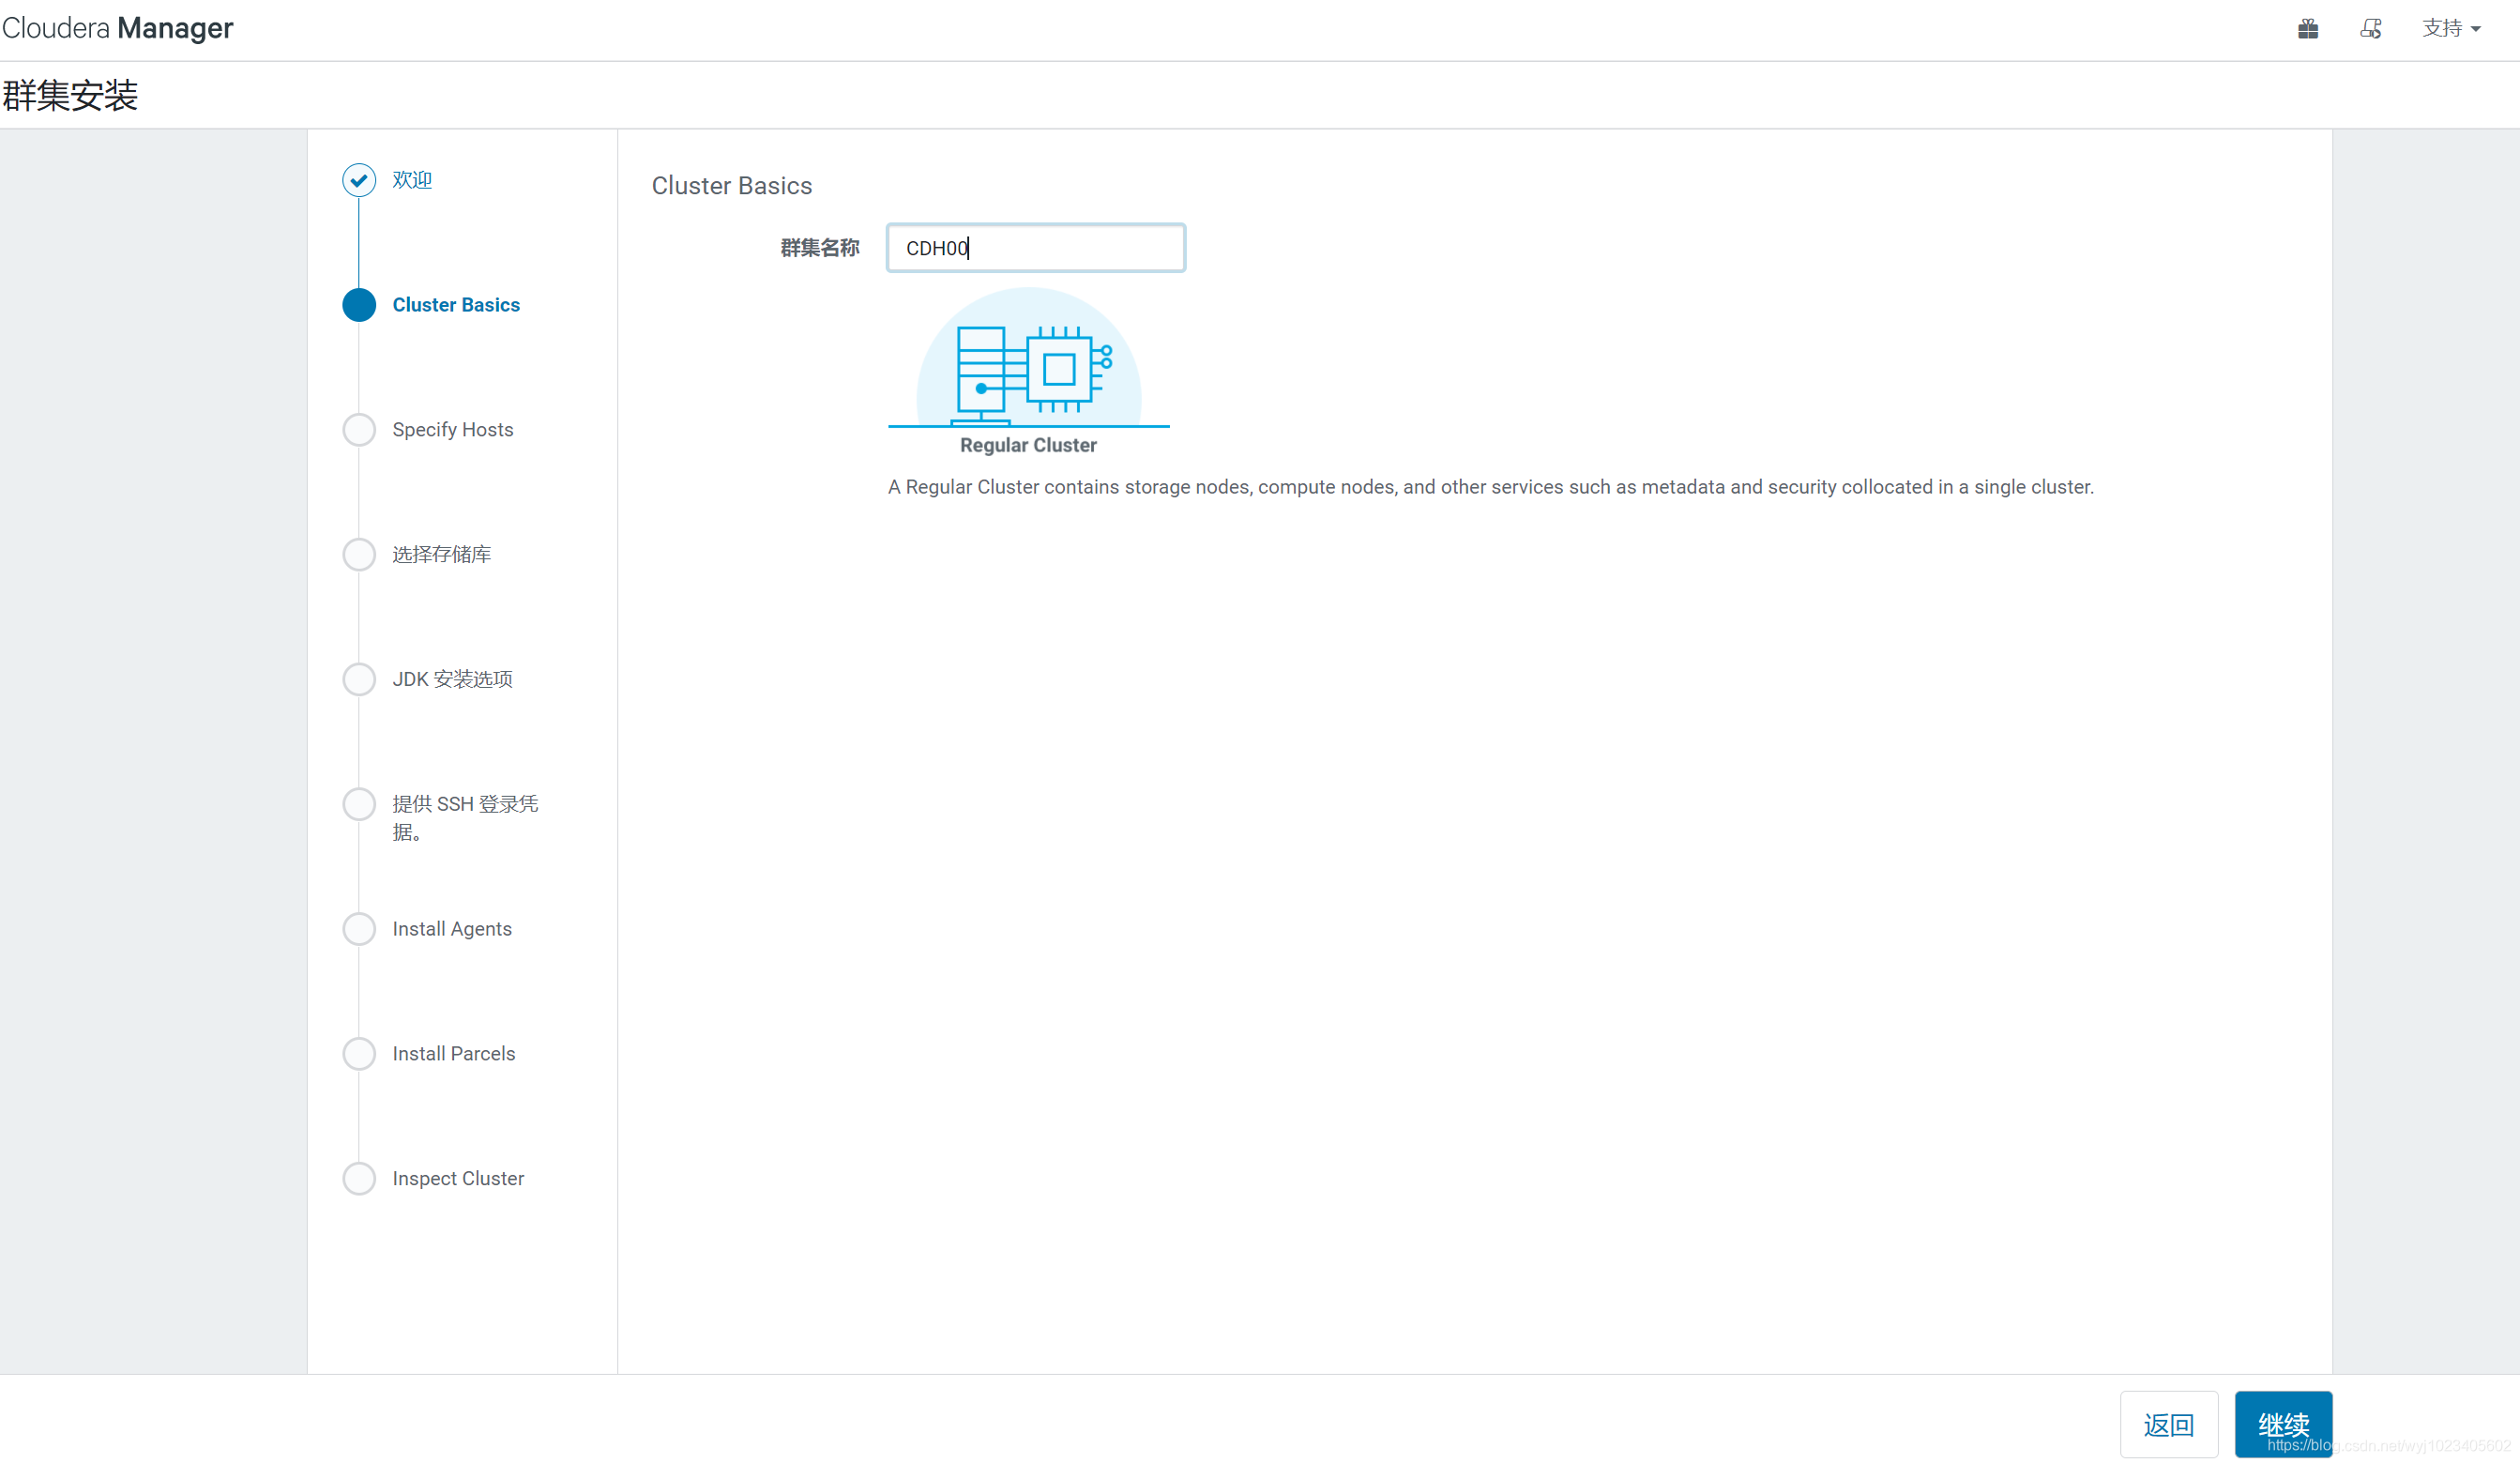This screenshot has width=2520, height=1463.
Task: Click the Cluster Basics step label
Action: tap(456, 305)
